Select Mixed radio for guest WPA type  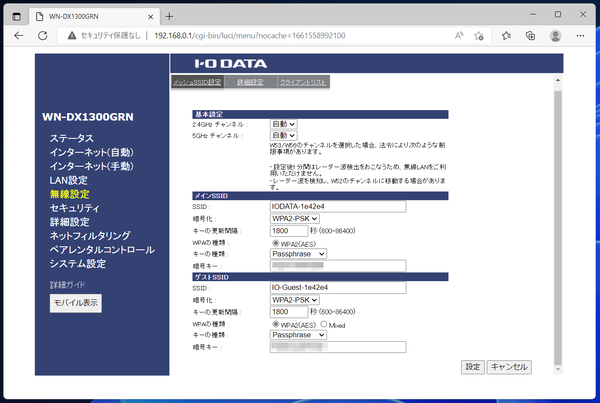pos(319,323)
